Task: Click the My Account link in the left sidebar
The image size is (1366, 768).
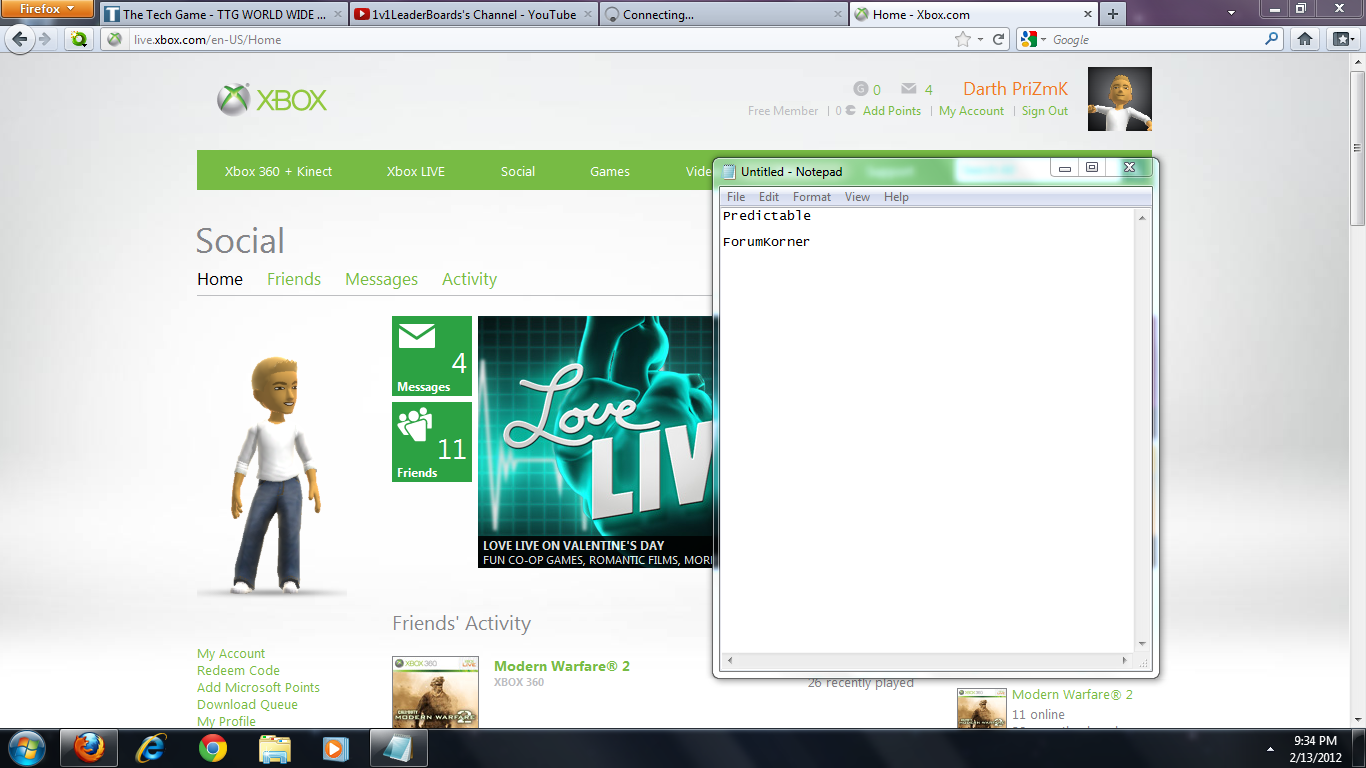Action: coord(231,653)
